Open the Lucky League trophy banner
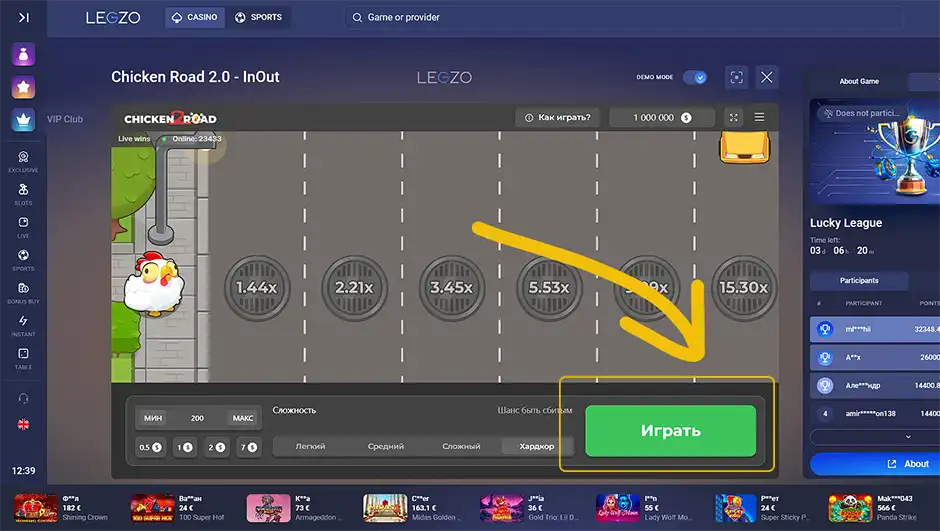 pos(875,152)
